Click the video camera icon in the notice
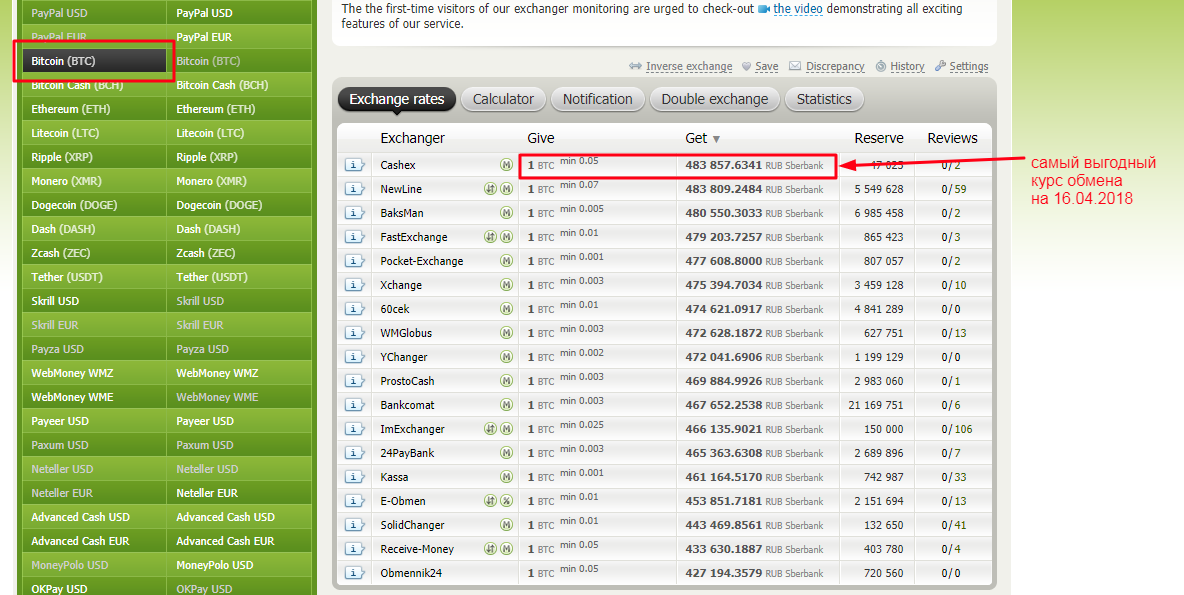The image size is (1184, 595). tap(764, 9)
